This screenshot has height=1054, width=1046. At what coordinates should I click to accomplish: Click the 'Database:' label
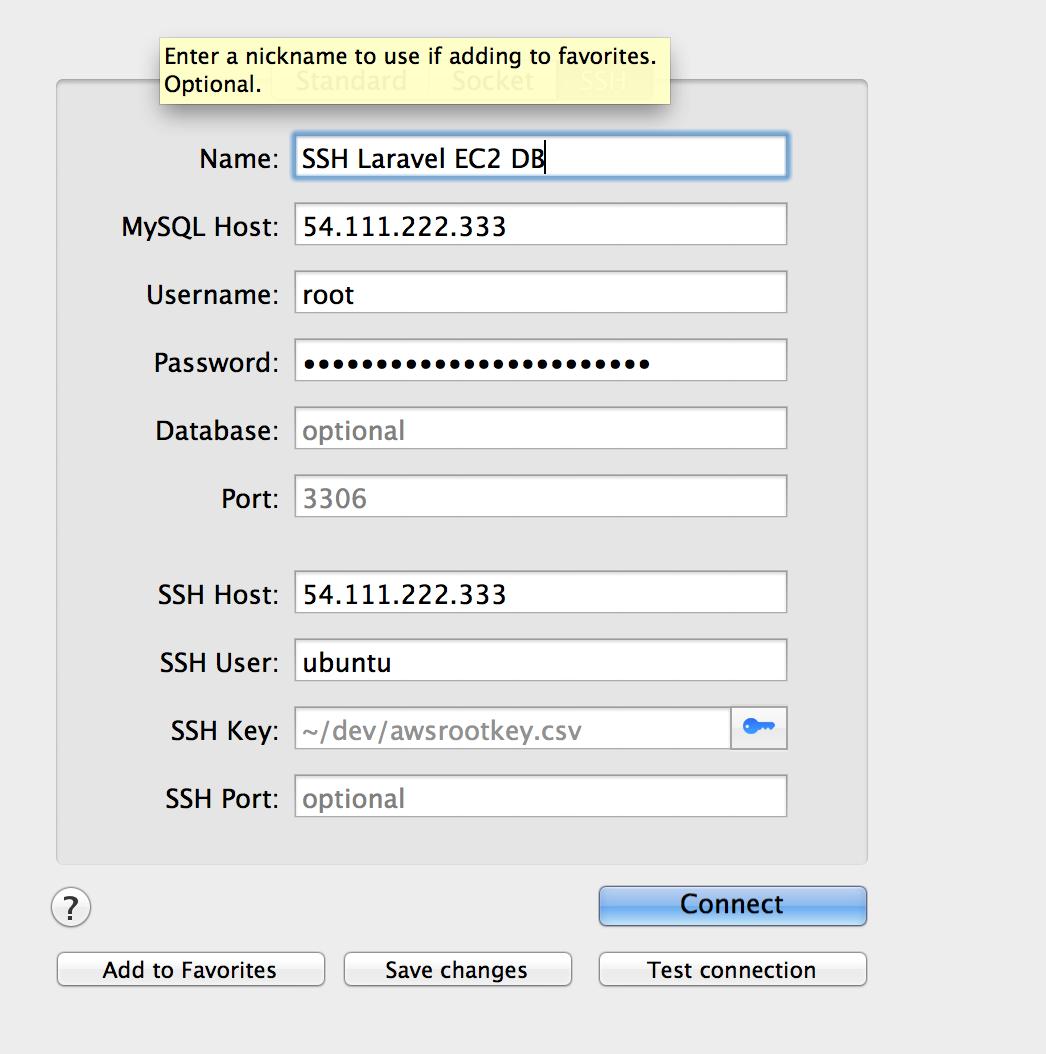[216, 430]
